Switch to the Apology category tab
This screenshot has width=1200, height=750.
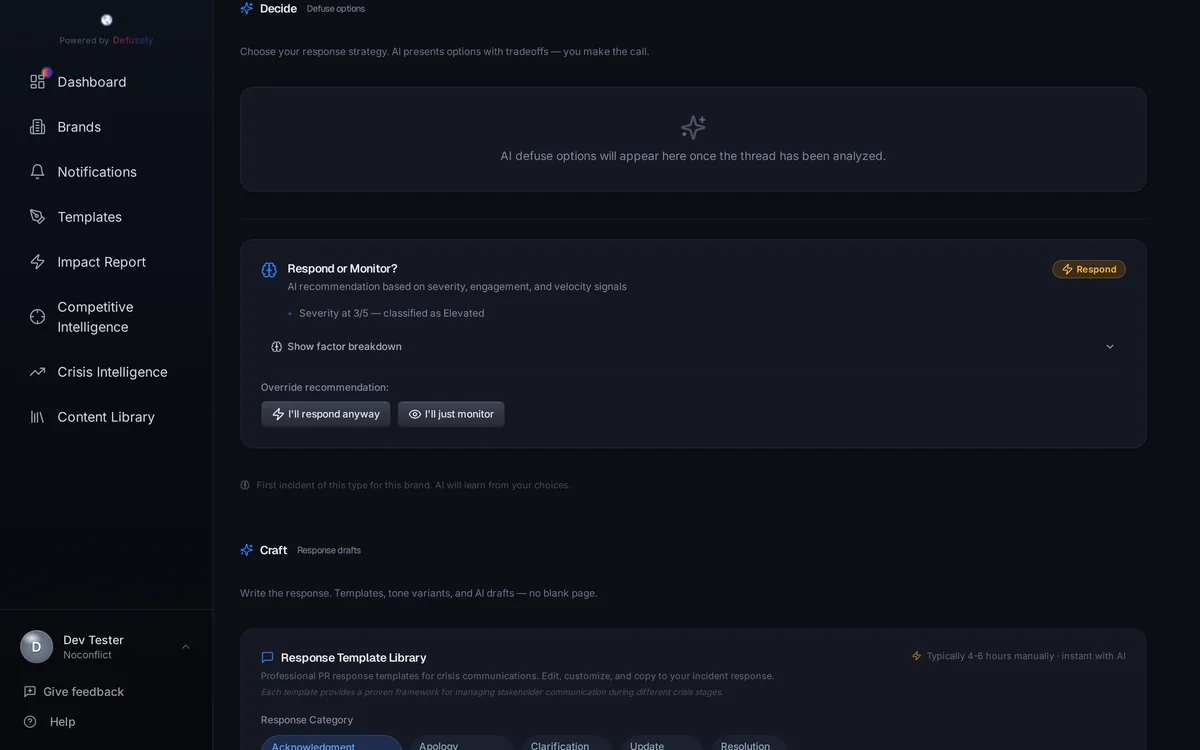click(x=460, y=745)
